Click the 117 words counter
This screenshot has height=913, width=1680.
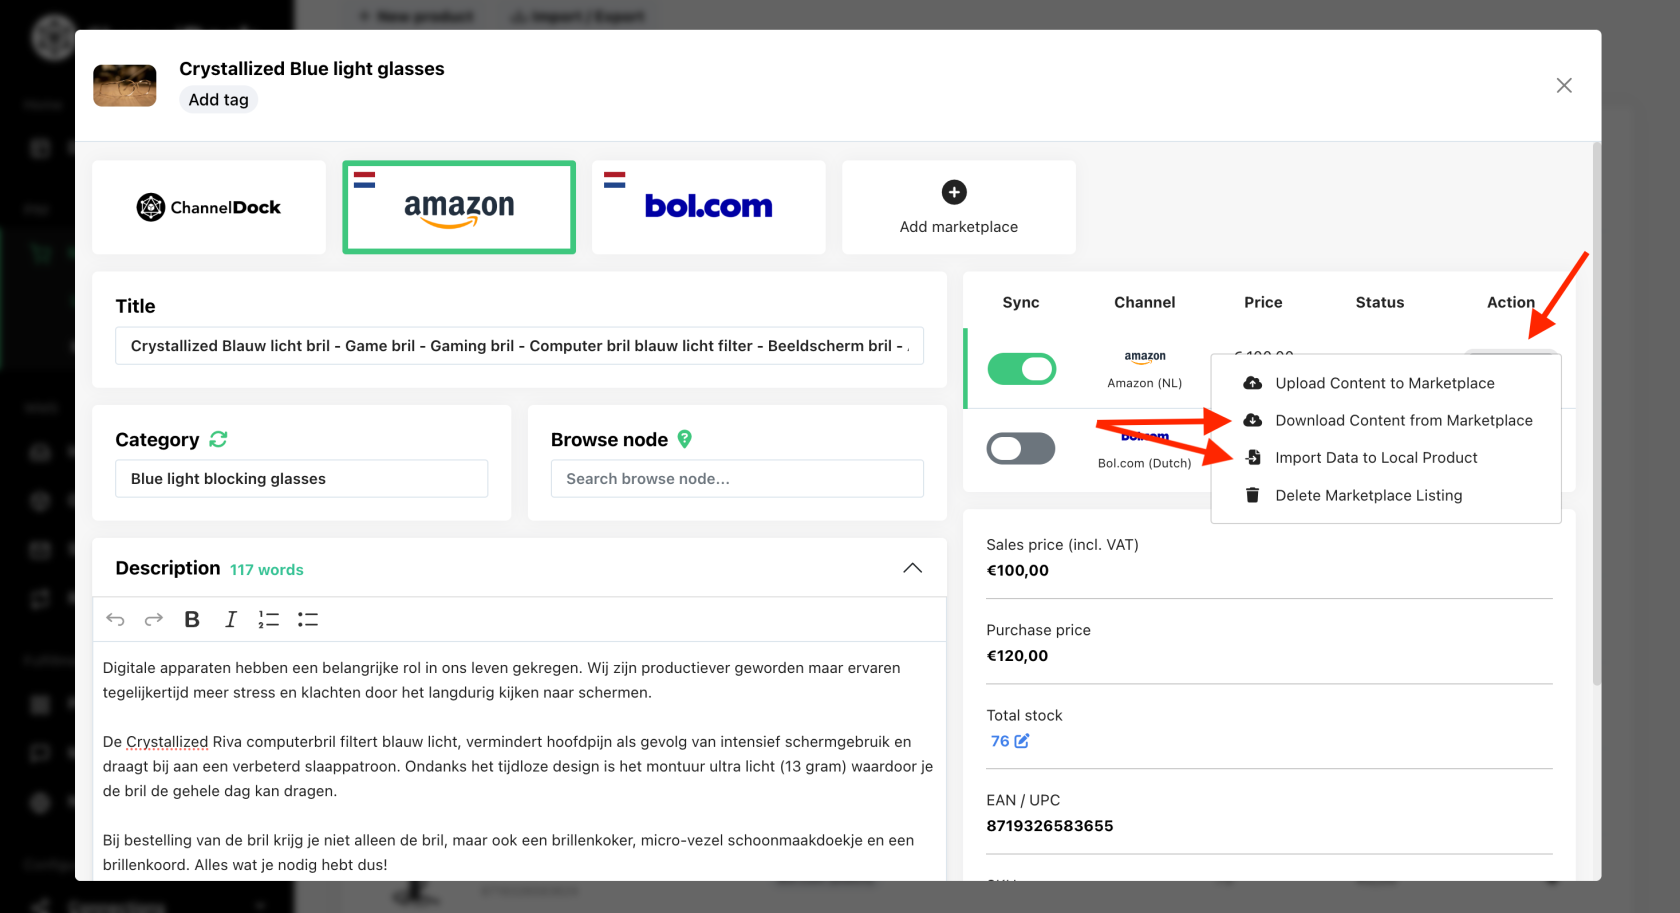tap(267, 570)
